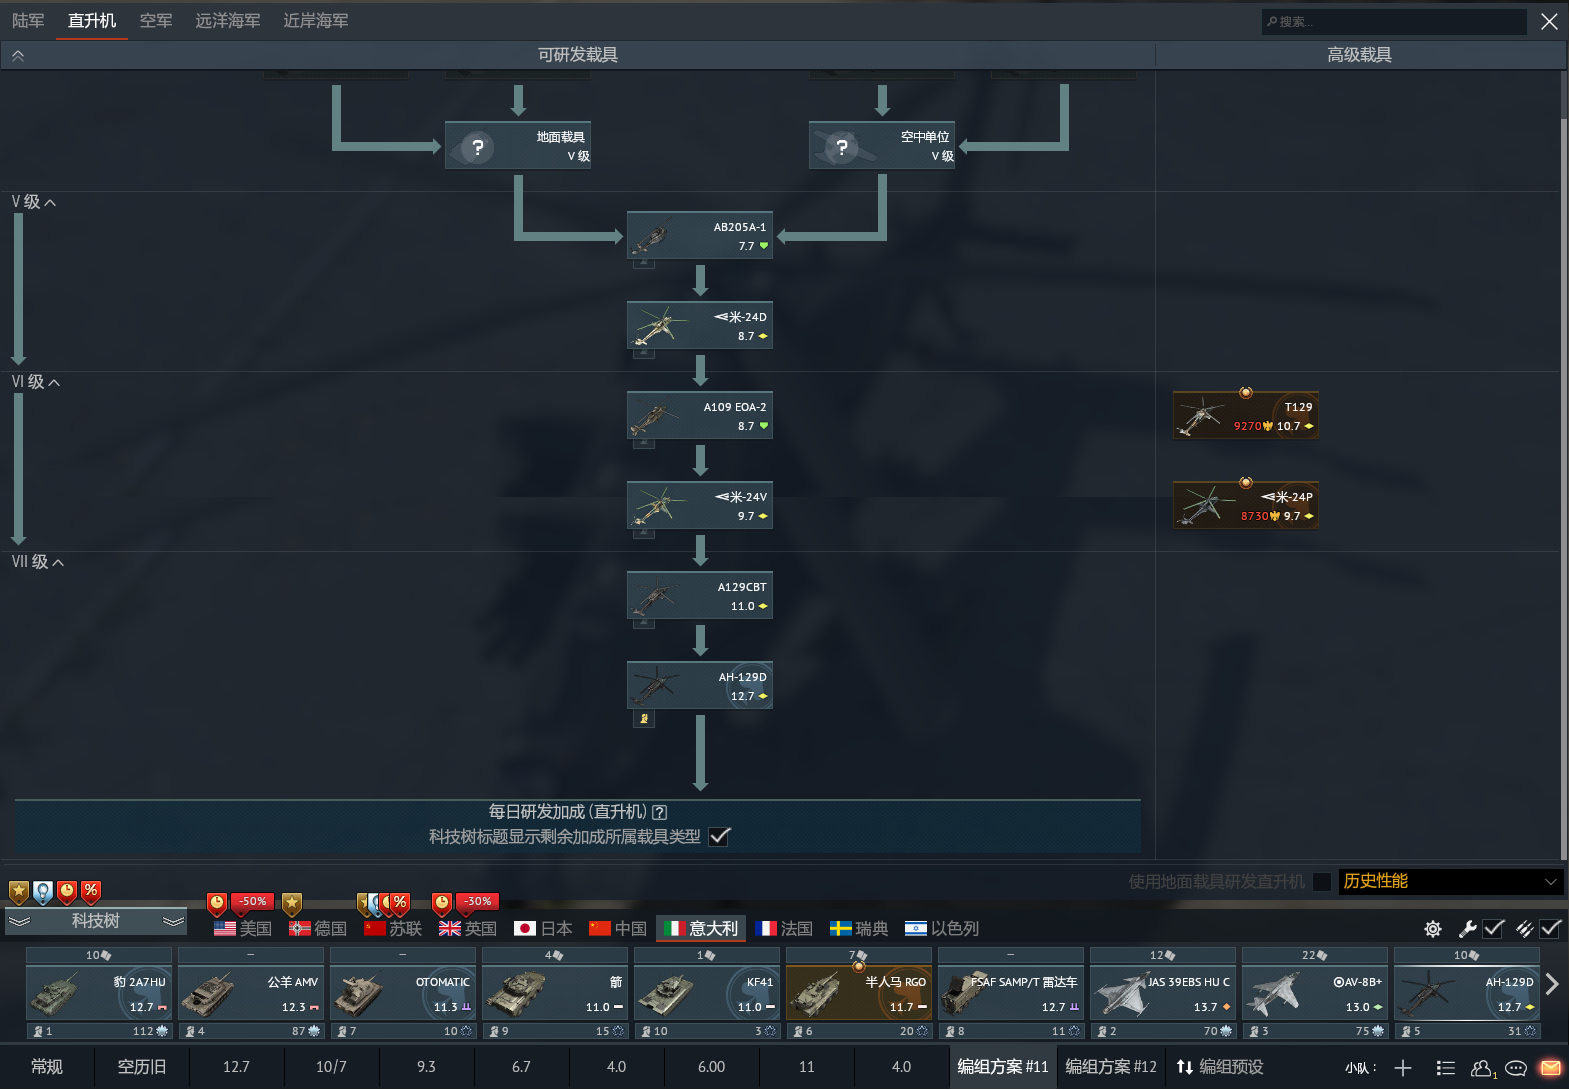Switch to the 近岸海军 tab

(x=316, y=21)
